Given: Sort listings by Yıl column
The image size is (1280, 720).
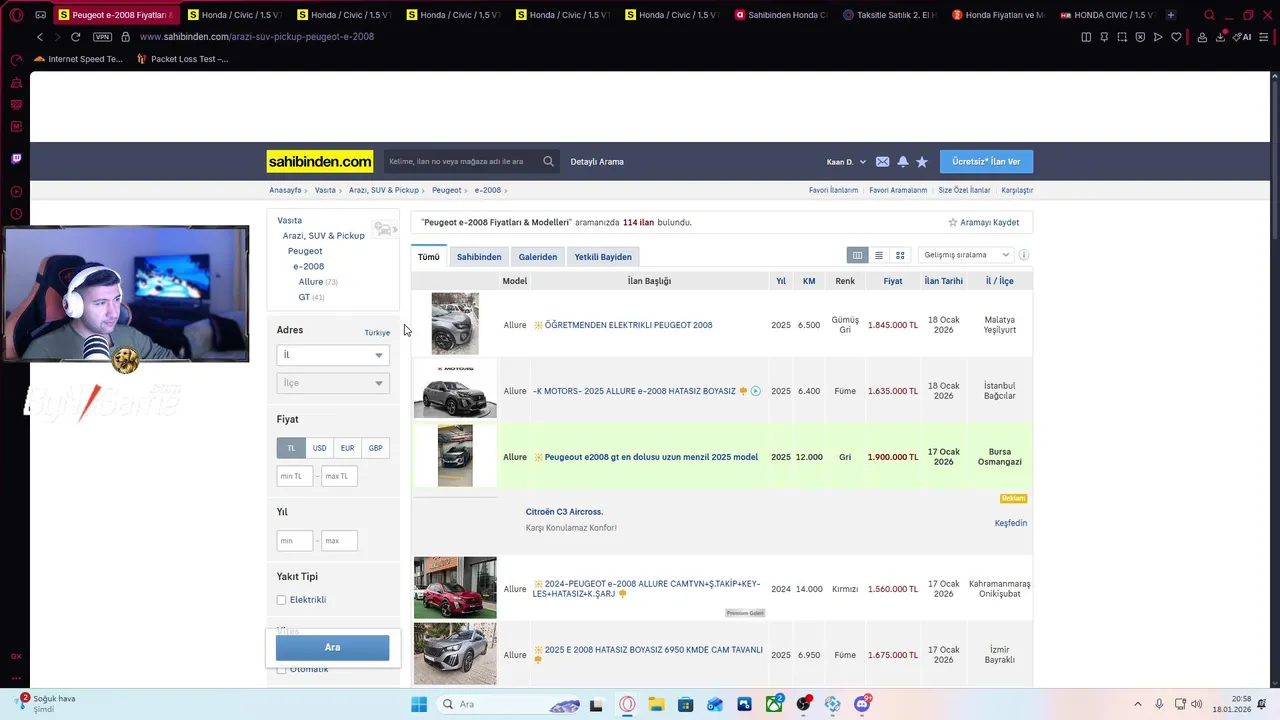Looking at the screenshot, I should (781, 281).
